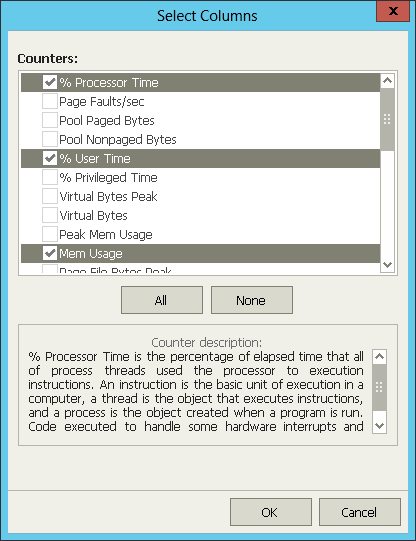Screen dimensions: 416x541
Task: Cancel the Select Columns dialog
Action: click(360, 512)
